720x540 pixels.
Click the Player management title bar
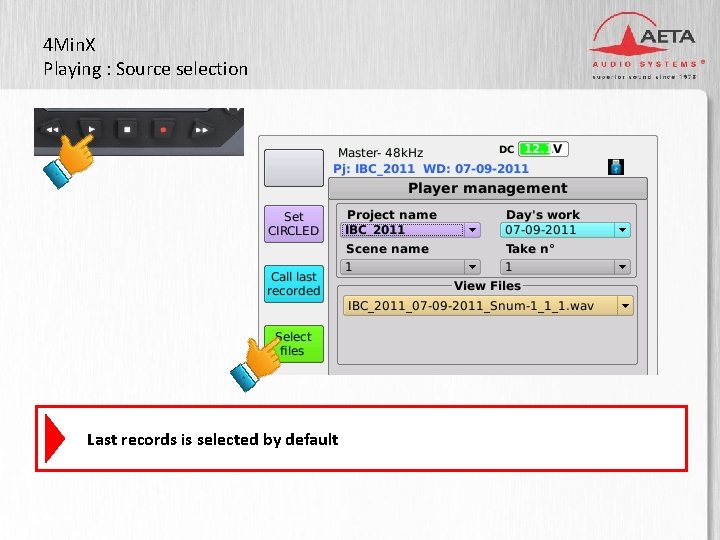click(488, 188)
